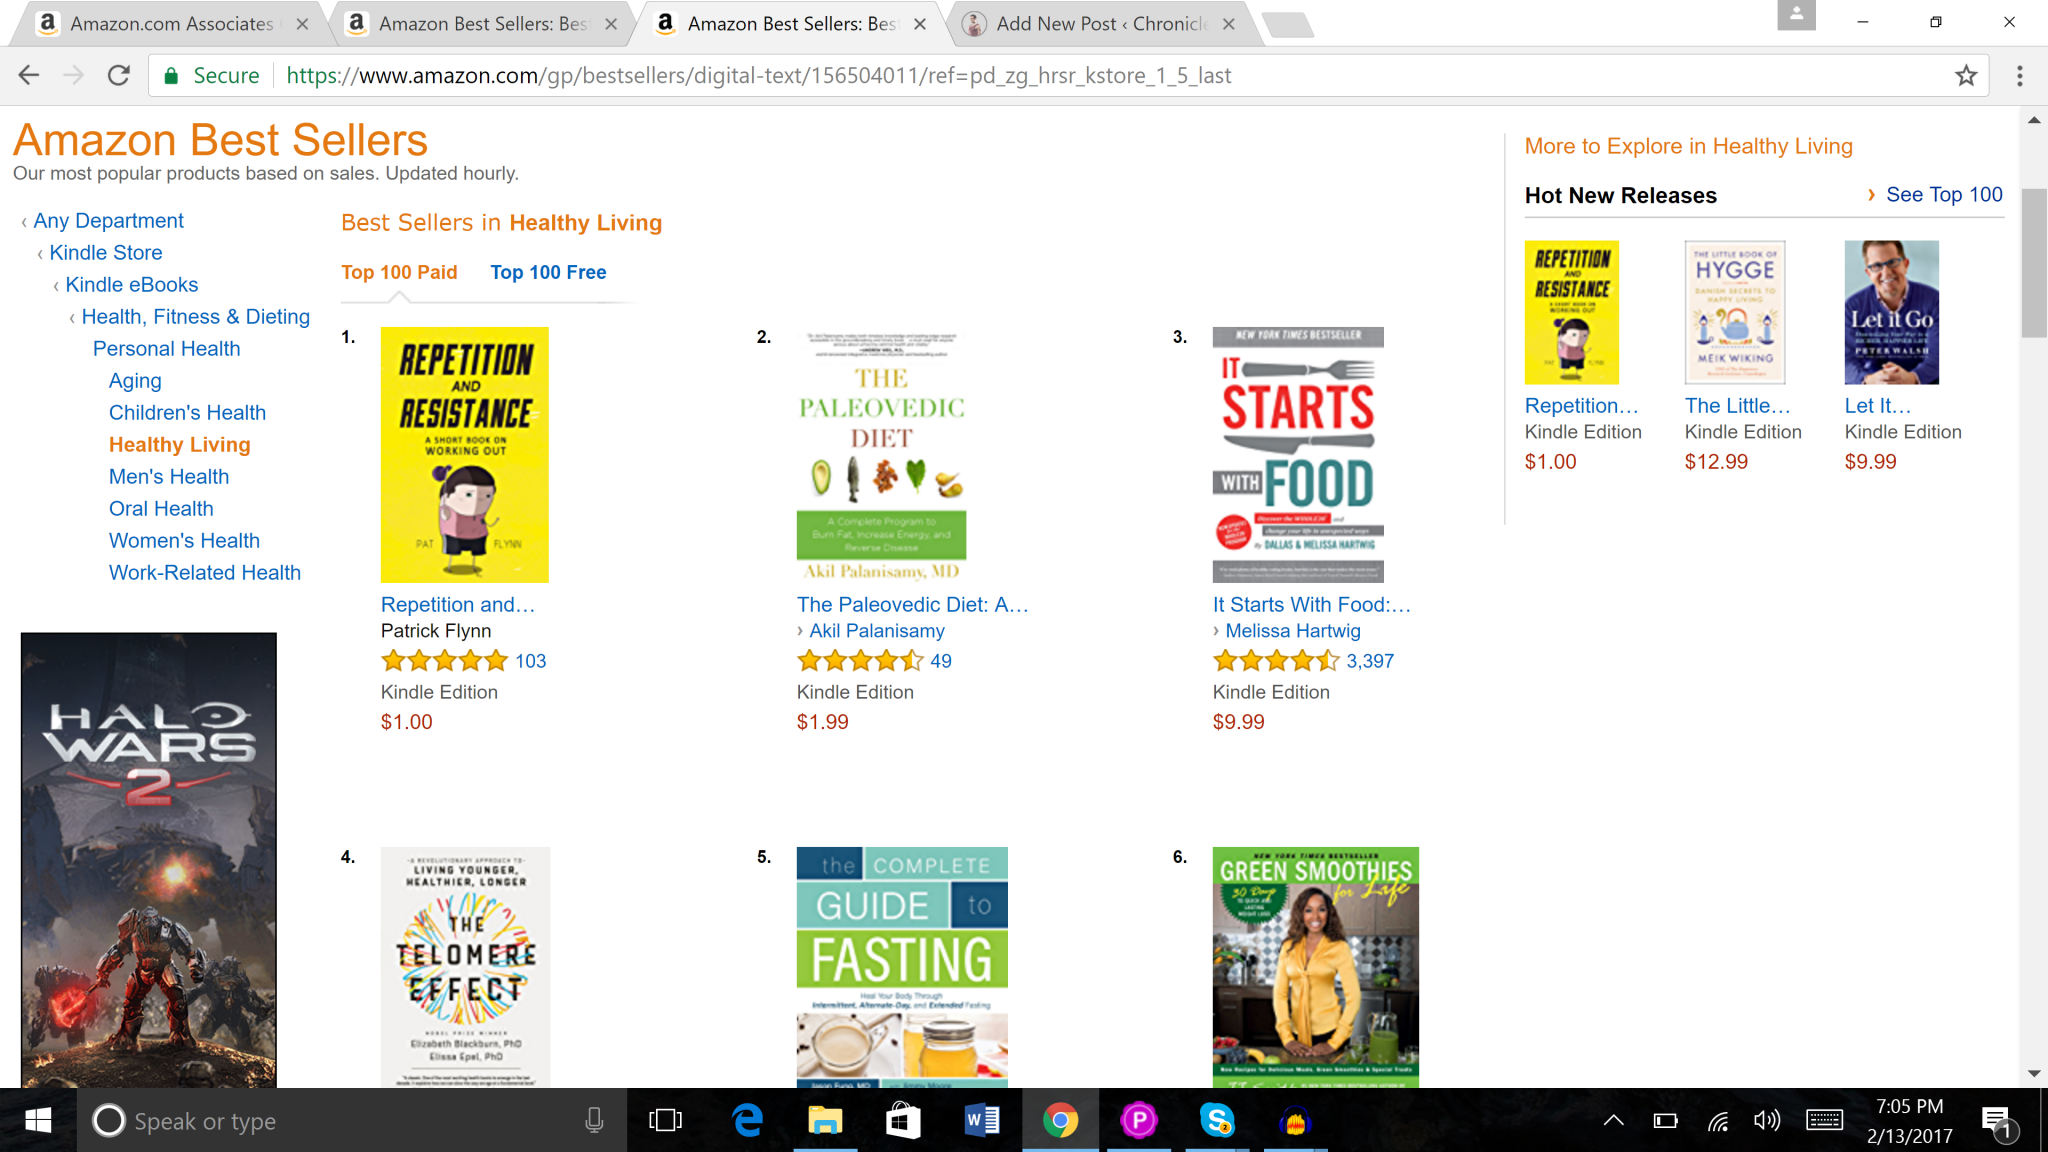Open Green Smoothies for Life cover
This screenshot has height=1152, width=2048.
(1316, 967)
